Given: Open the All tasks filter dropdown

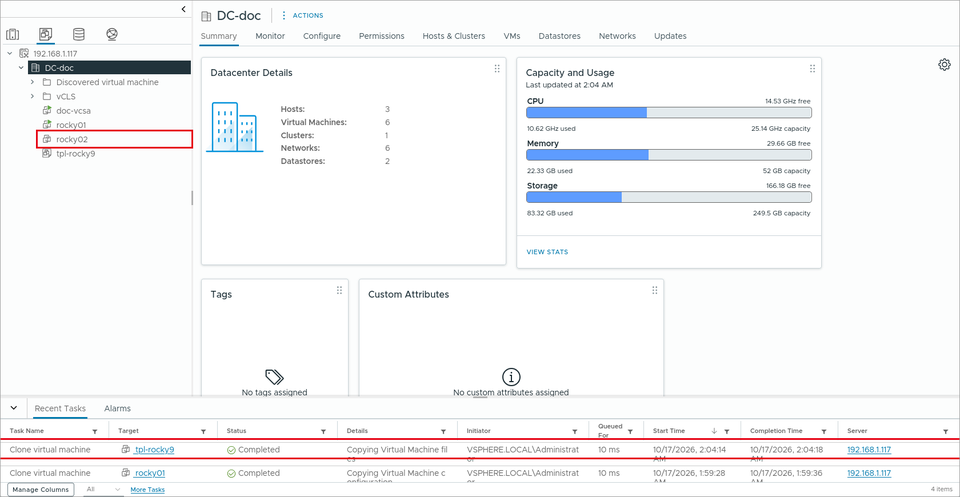Looking at the screenshot, I should [103, 490].
